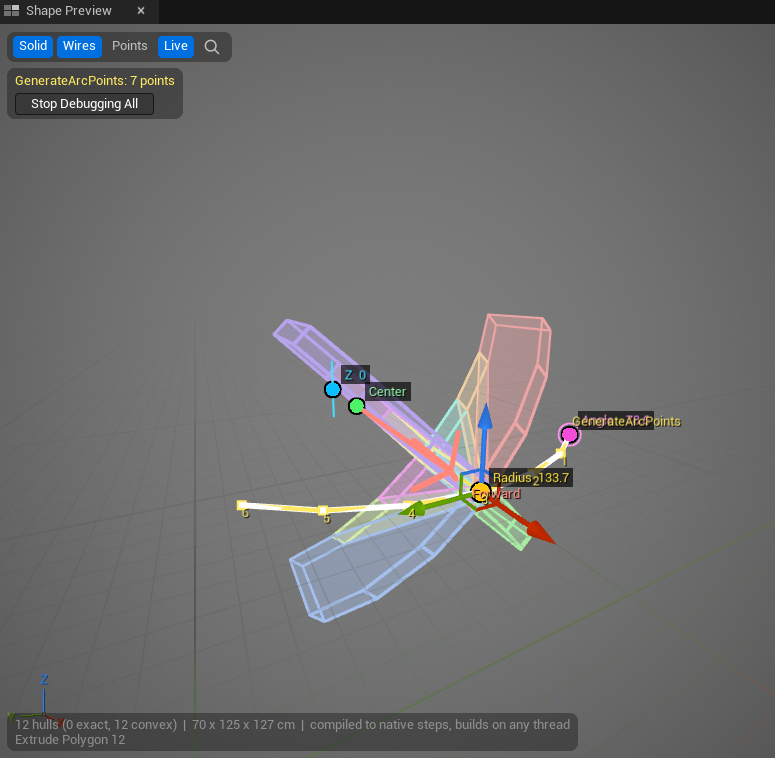Click the green Y-axis gizmo arrow
The height and width of the screenshot is (758, 775).
click(412, 508)
